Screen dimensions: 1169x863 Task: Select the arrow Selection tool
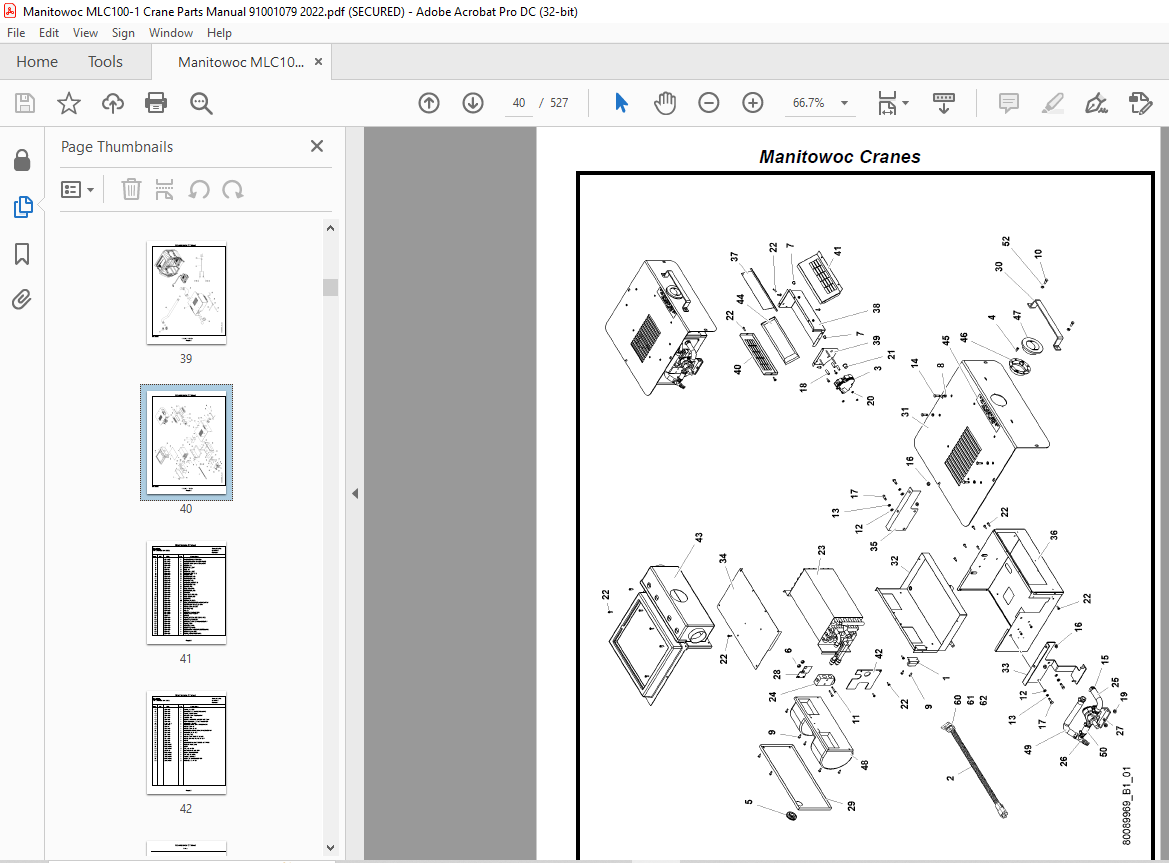[621, 103]
